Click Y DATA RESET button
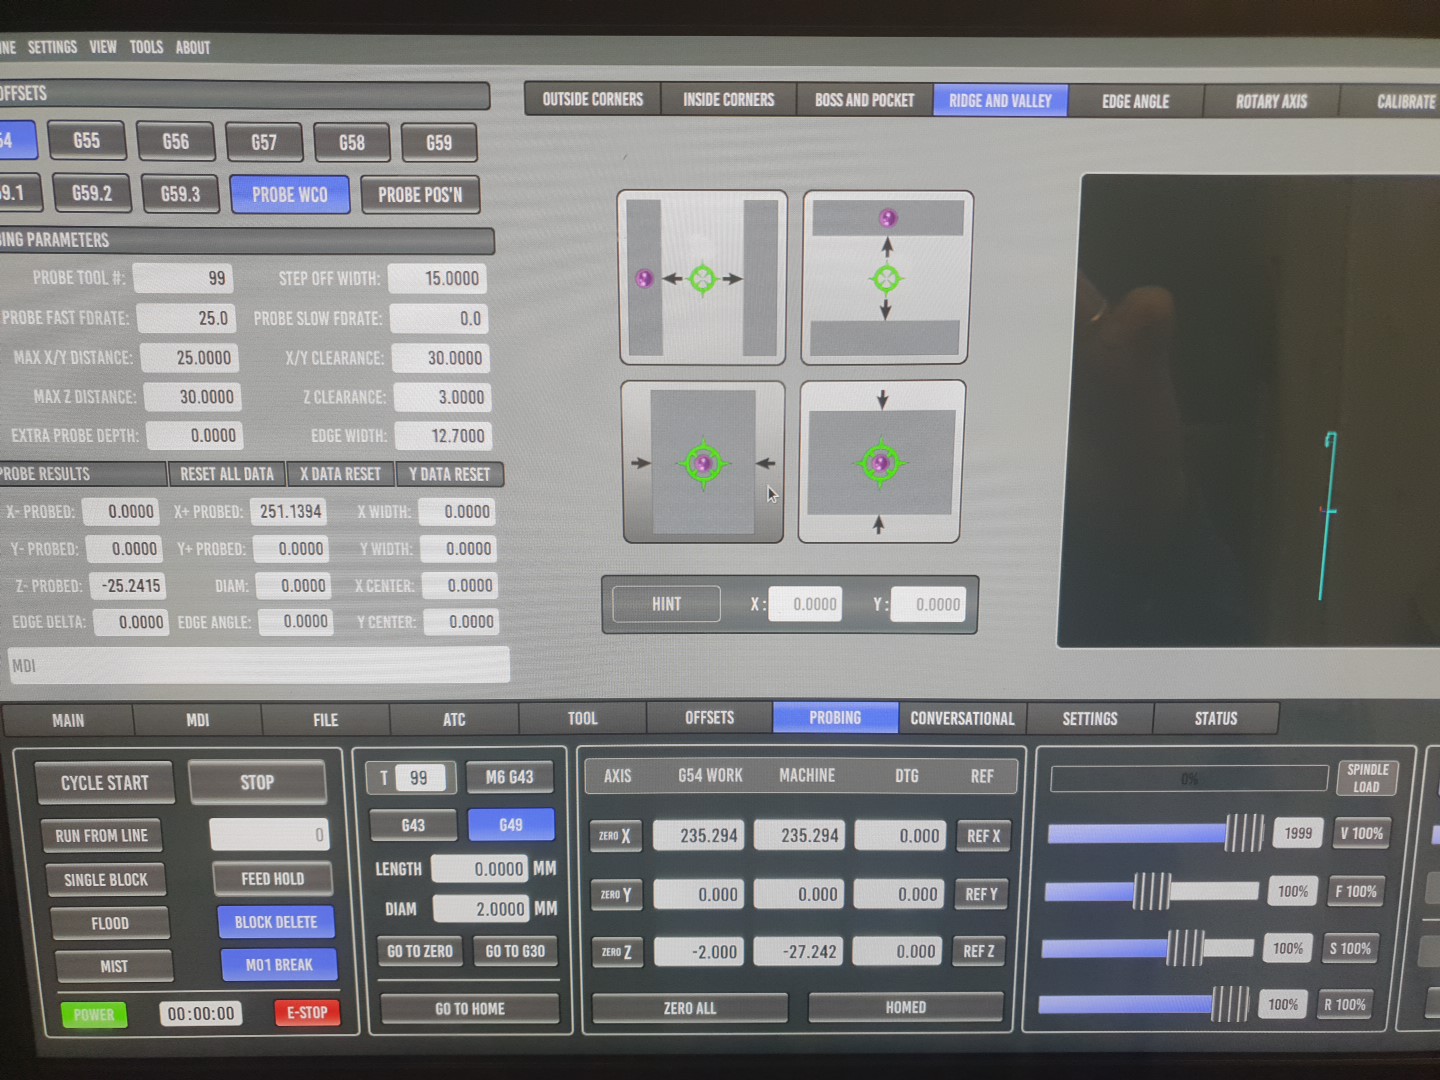This screenshot has height=1080, width=1440. tap(449, 474)
